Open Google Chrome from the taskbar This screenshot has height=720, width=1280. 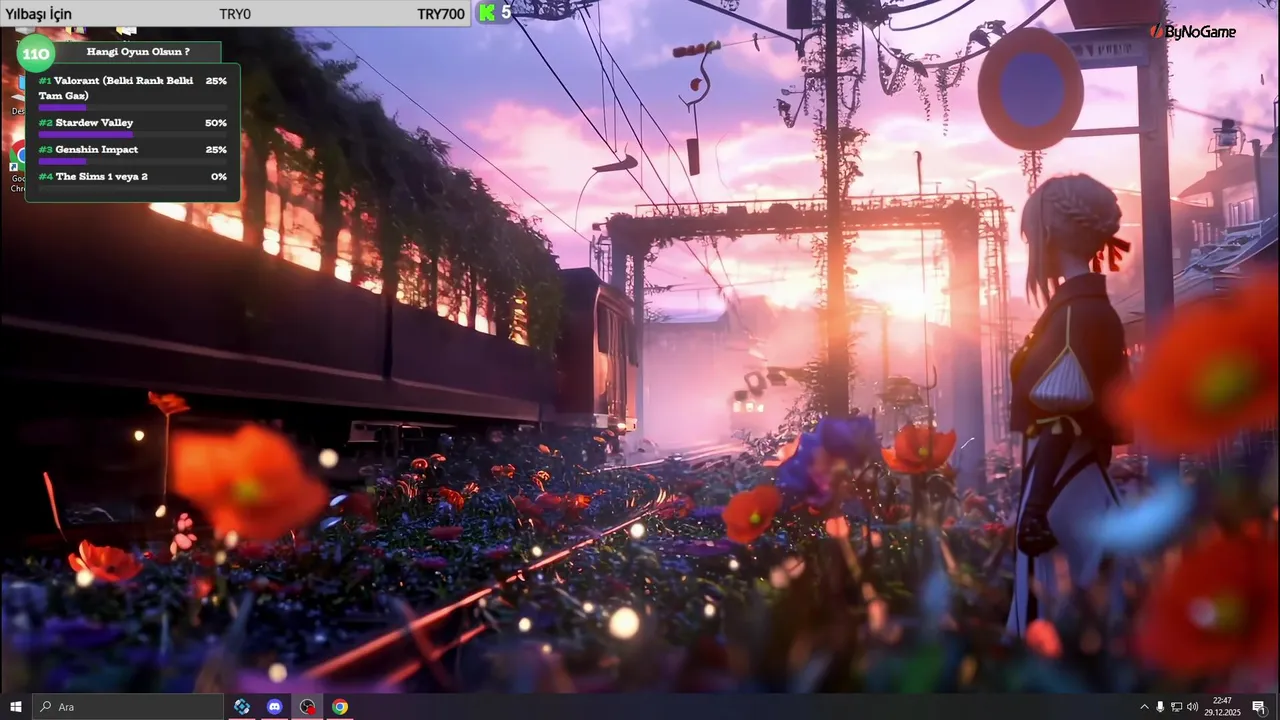coord(340,707)
